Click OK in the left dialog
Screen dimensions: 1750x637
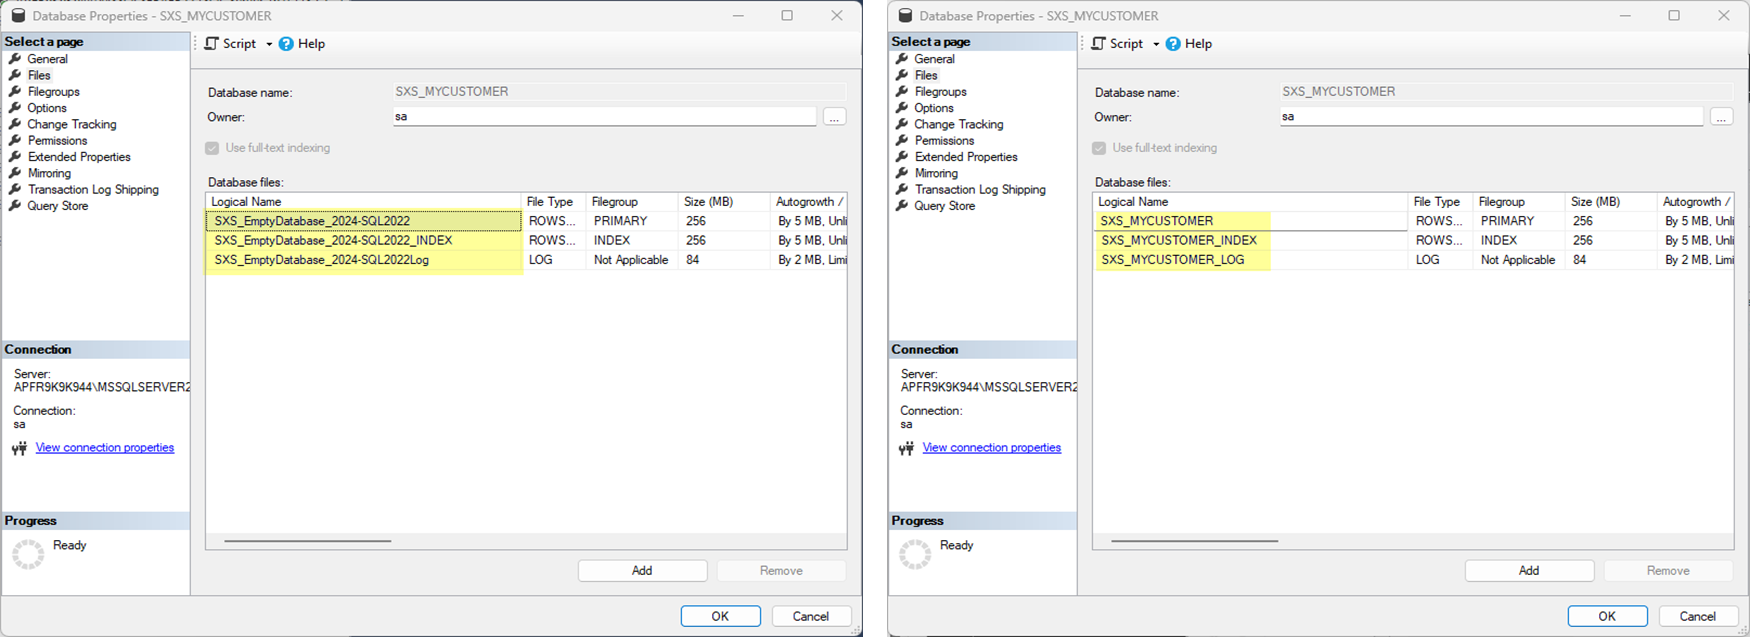(x=720, y=616)
